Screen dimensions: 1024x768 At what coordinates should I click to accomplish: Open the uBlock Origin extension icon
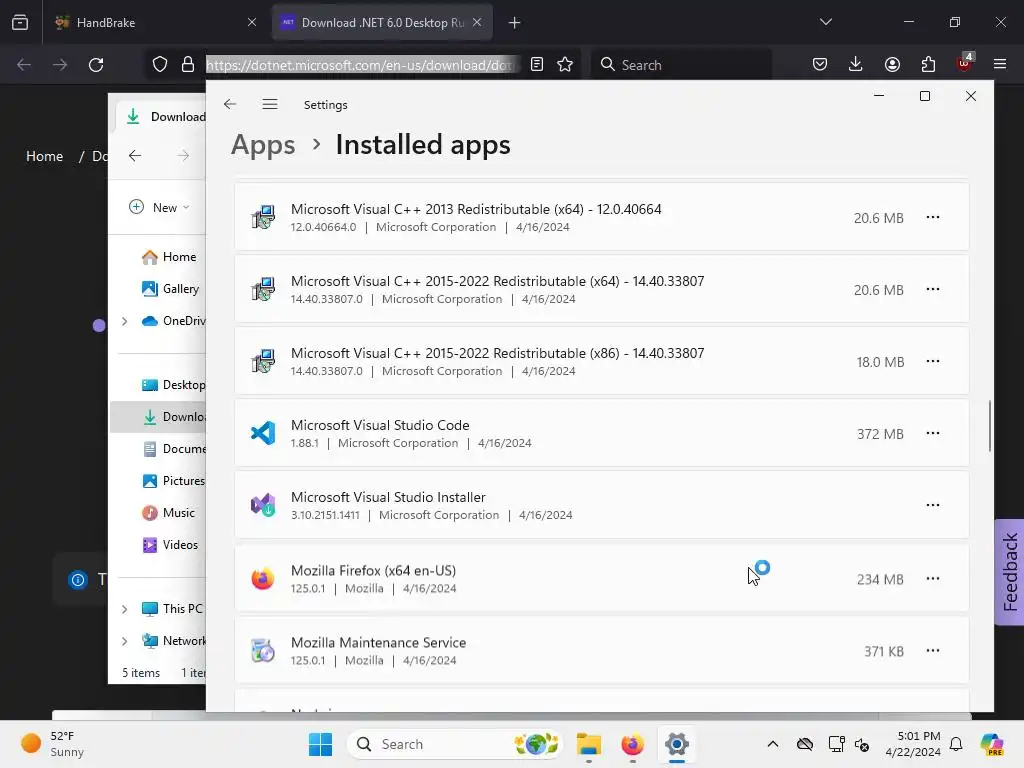(965, 63)
